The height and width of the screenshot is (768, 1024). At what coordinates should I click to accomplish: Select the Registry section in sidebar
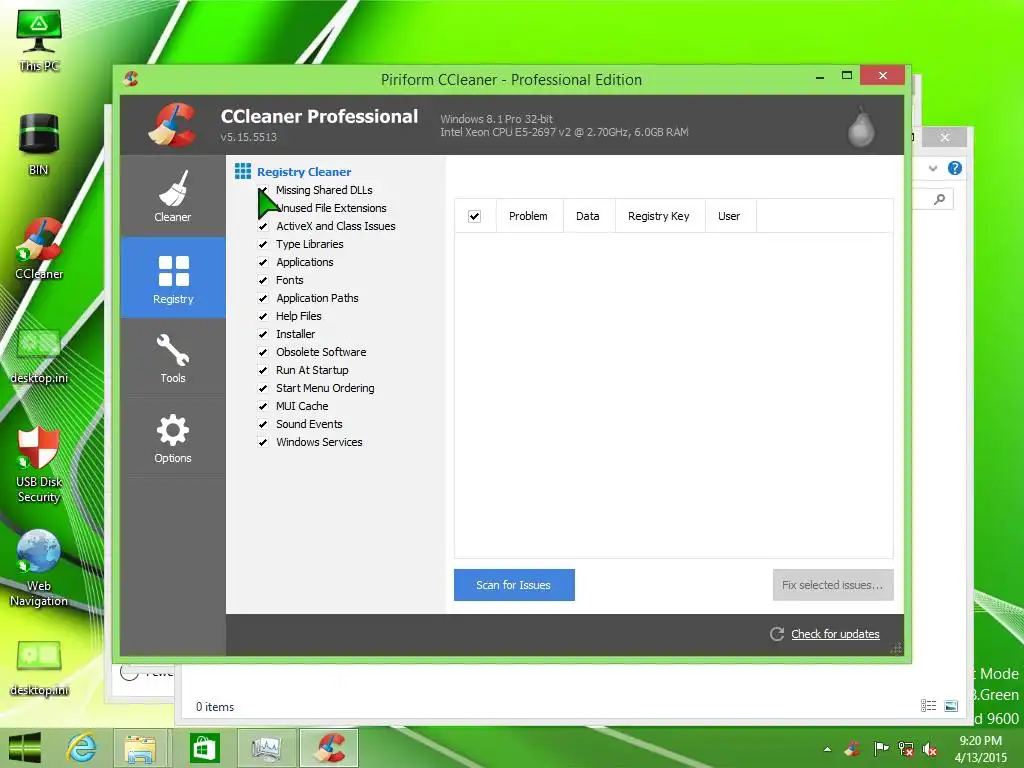tap(173, 278)
